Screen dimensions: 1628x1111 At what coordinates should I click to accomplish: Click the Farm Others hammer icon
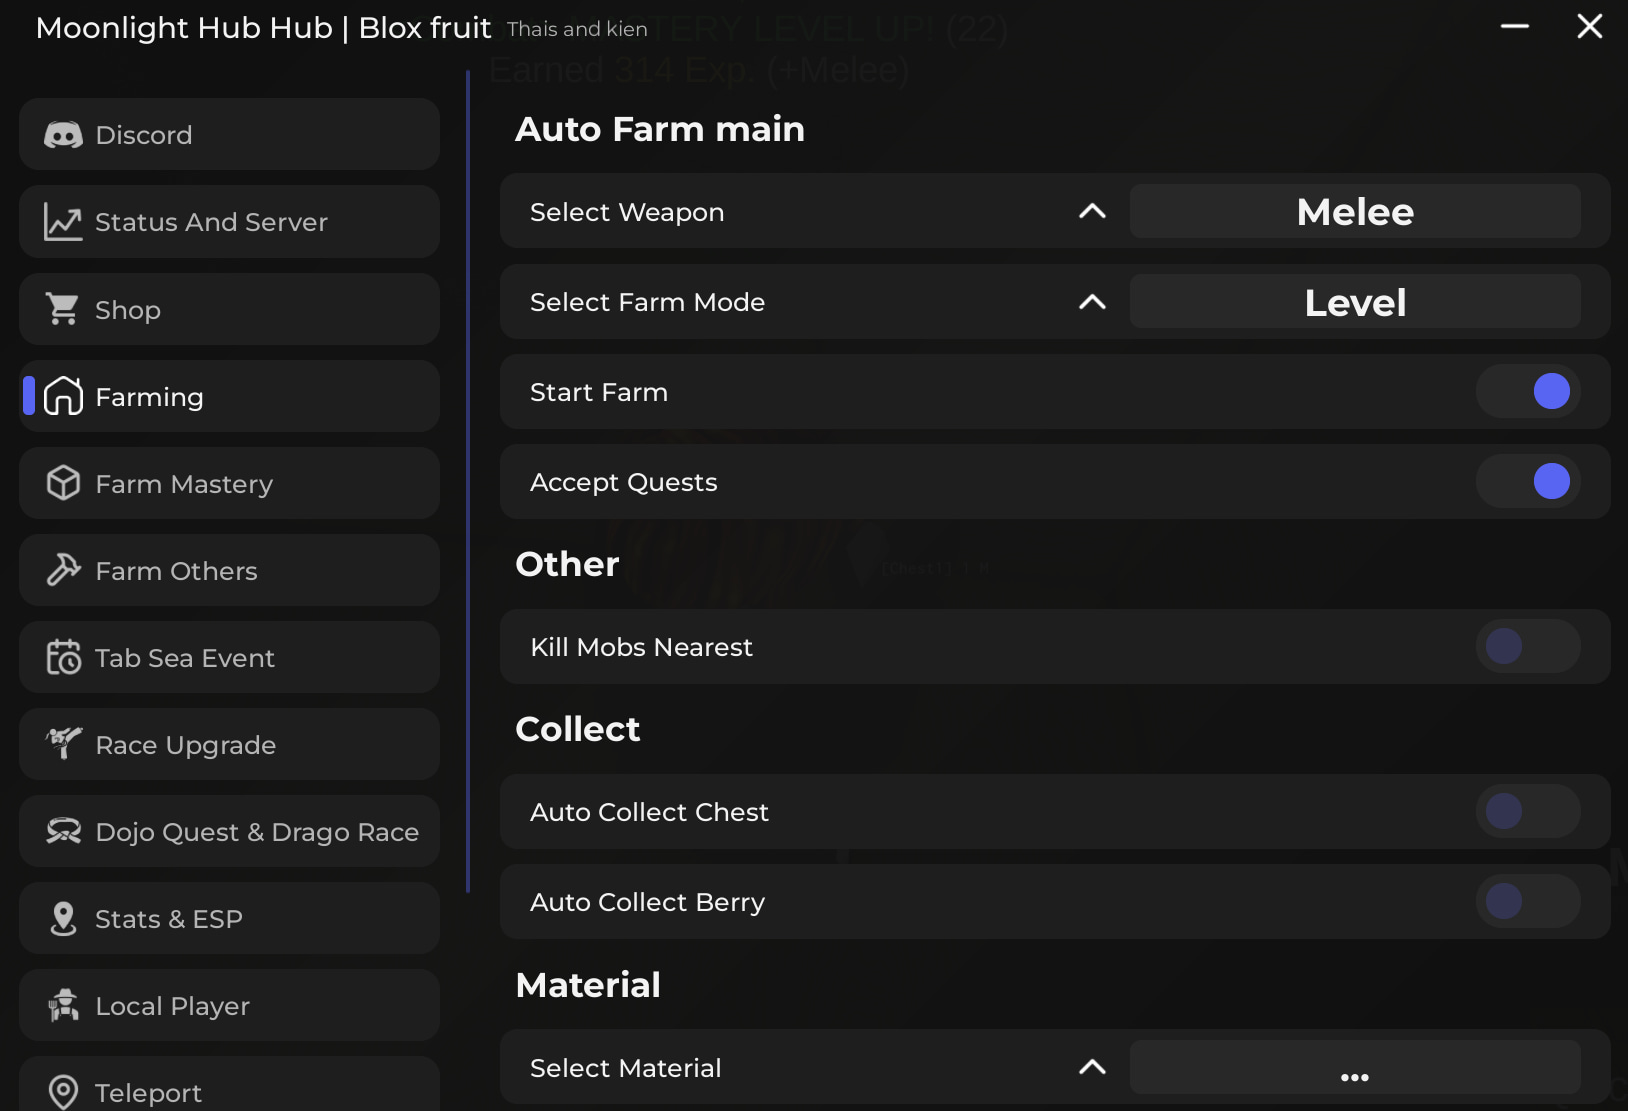tap(63, 571)
